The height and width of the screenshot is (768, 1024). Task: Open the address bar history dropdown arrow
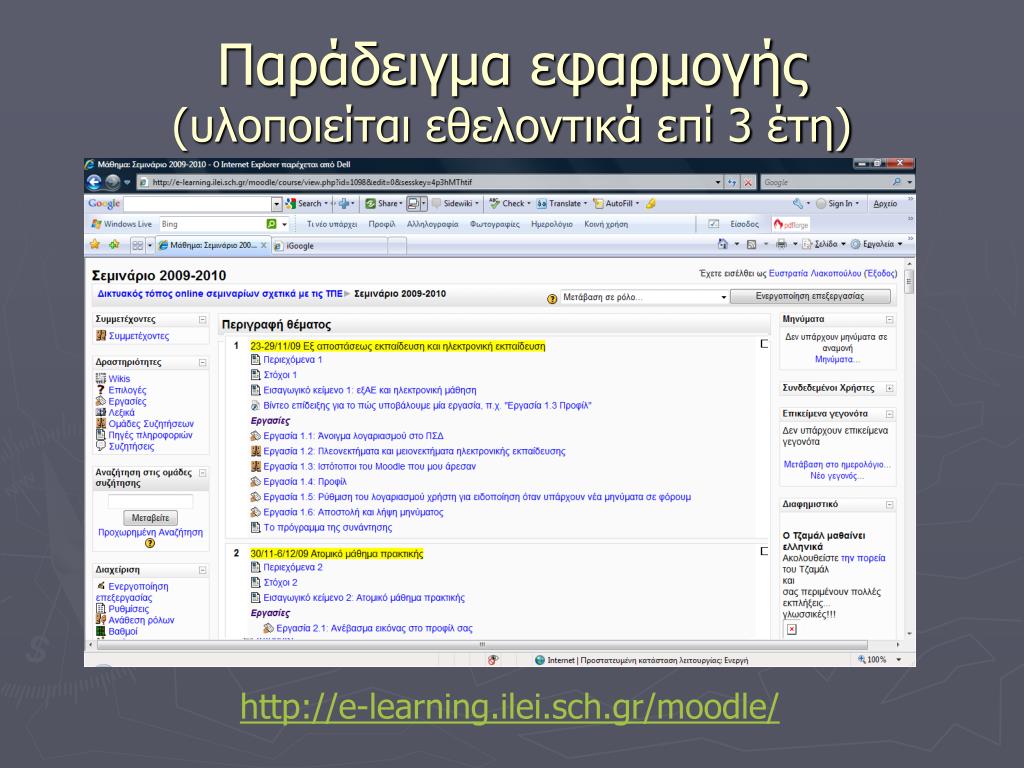click(x=718, y=182)
